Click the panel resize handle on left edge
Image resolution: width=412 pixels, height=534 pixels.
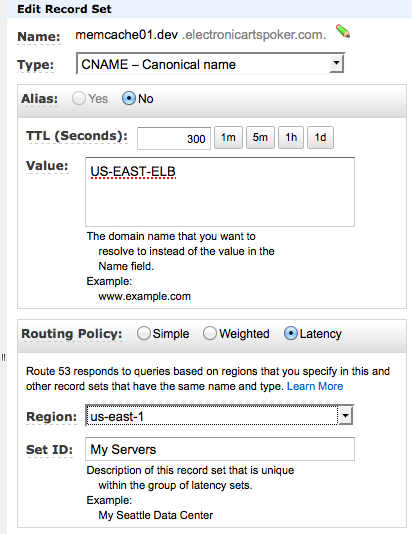(3, 358)
